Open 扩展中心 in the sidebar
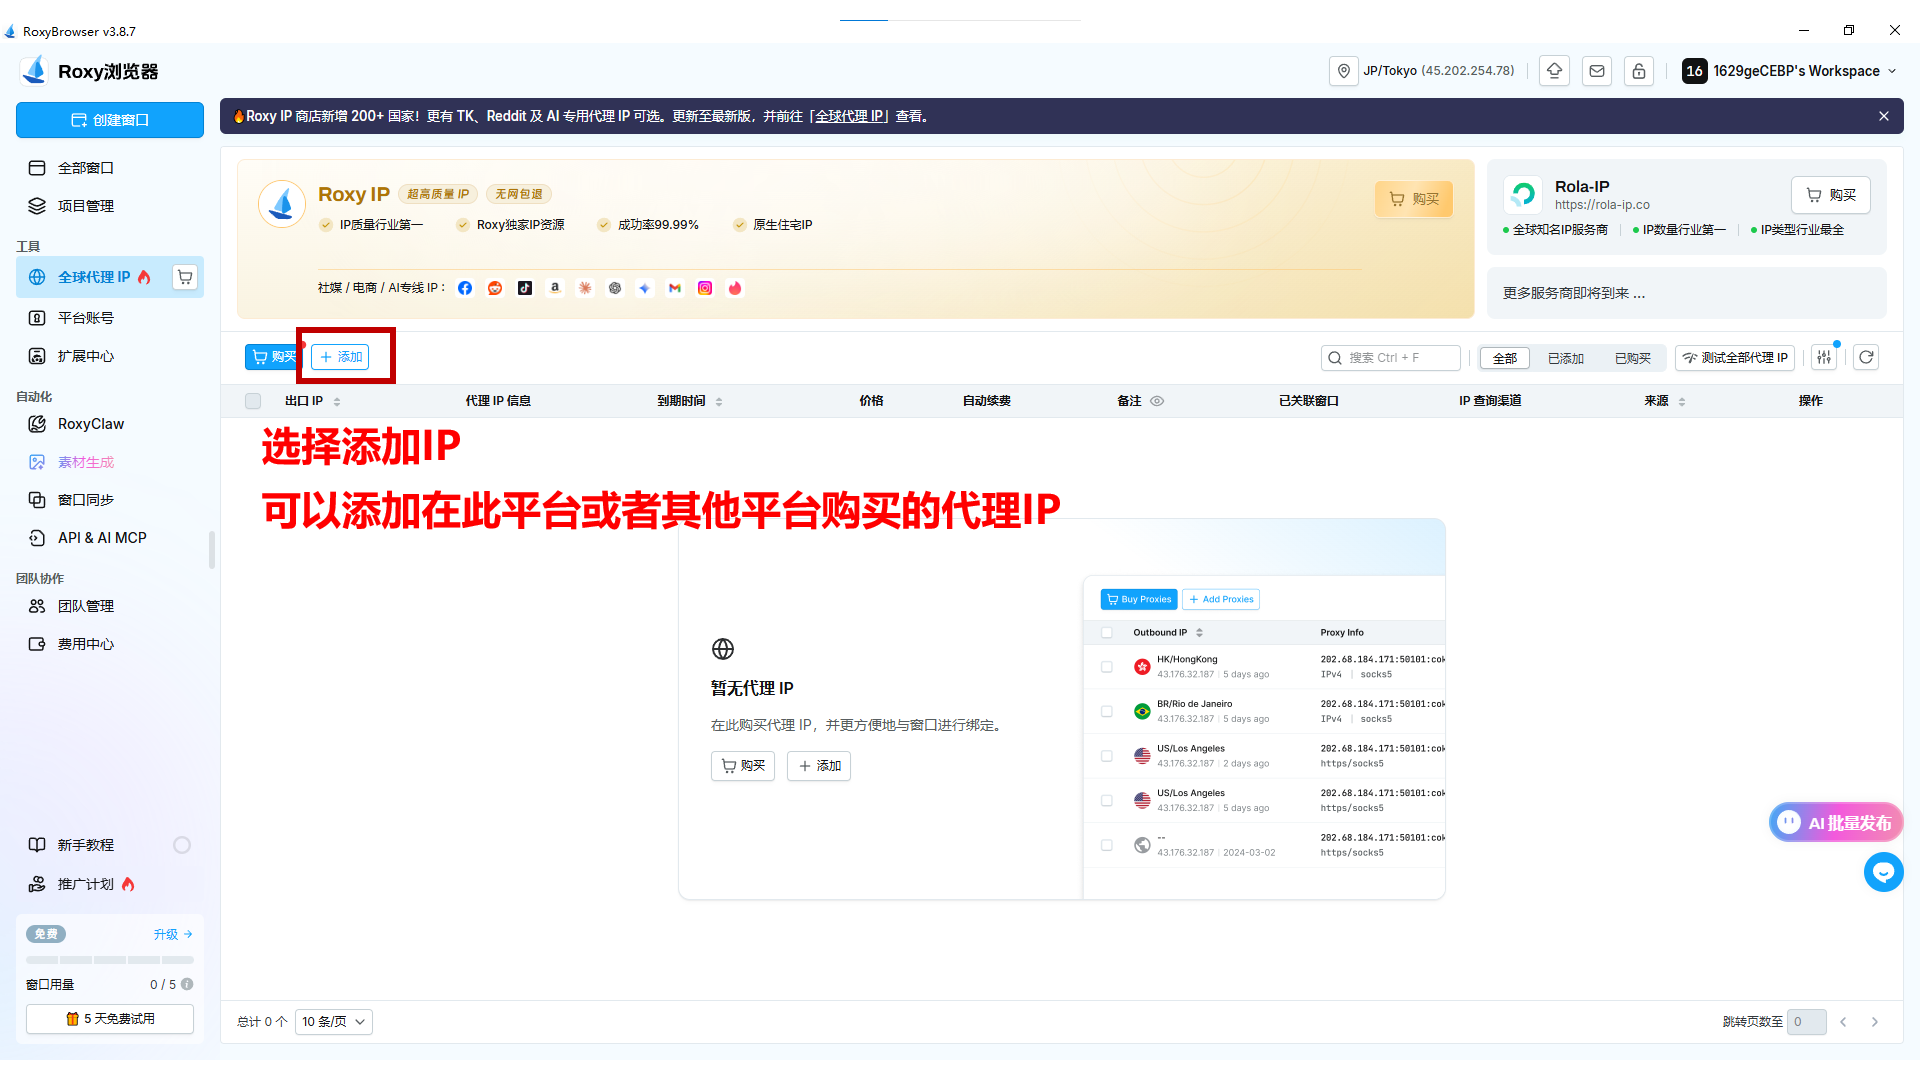This screenshot has width=1920, height=1080. [x=110, y=356]
